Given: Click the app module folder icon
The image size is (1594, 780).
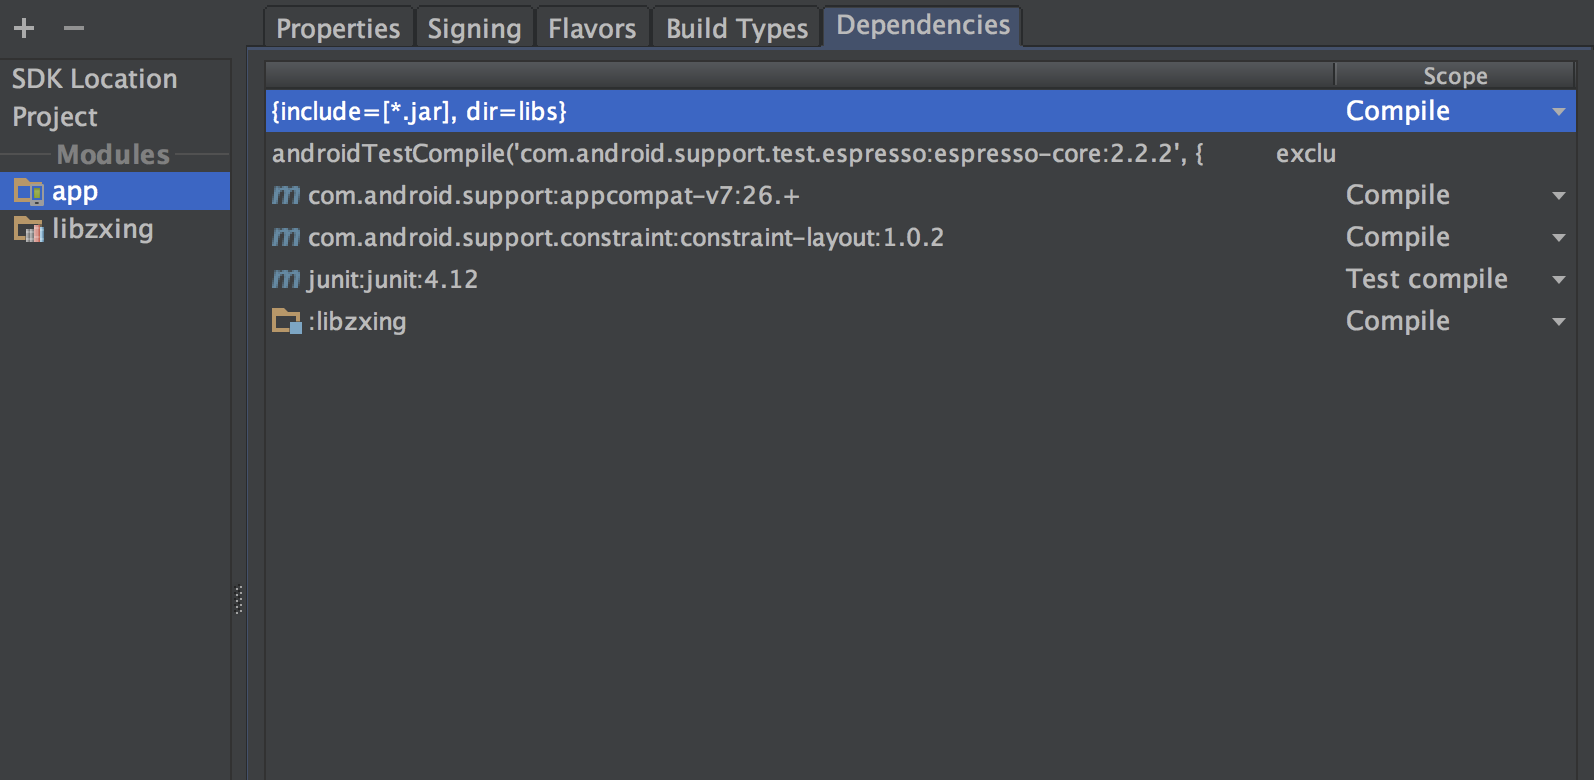Looking at the screenshot, I should (28, 191).
